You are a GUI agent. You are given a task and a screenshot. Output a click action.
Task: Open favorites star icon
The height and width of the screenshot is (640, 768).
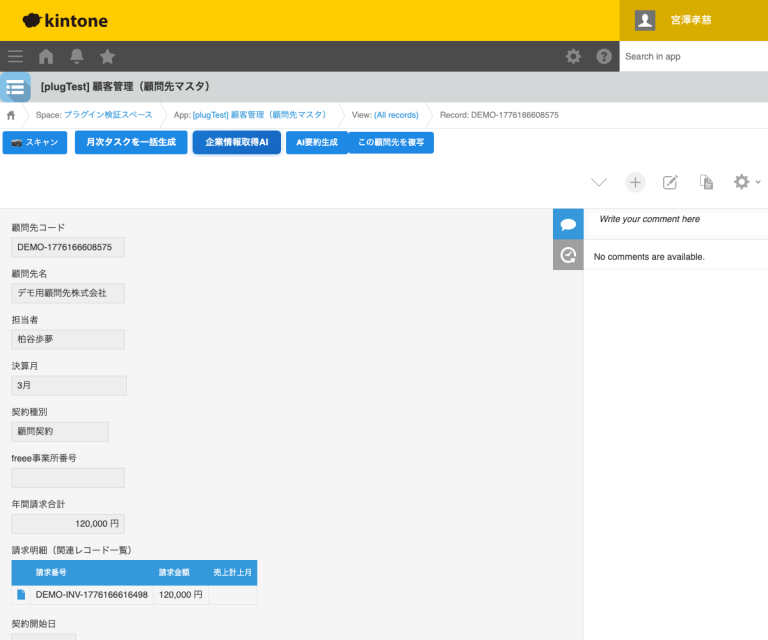(x=107, y=56)
